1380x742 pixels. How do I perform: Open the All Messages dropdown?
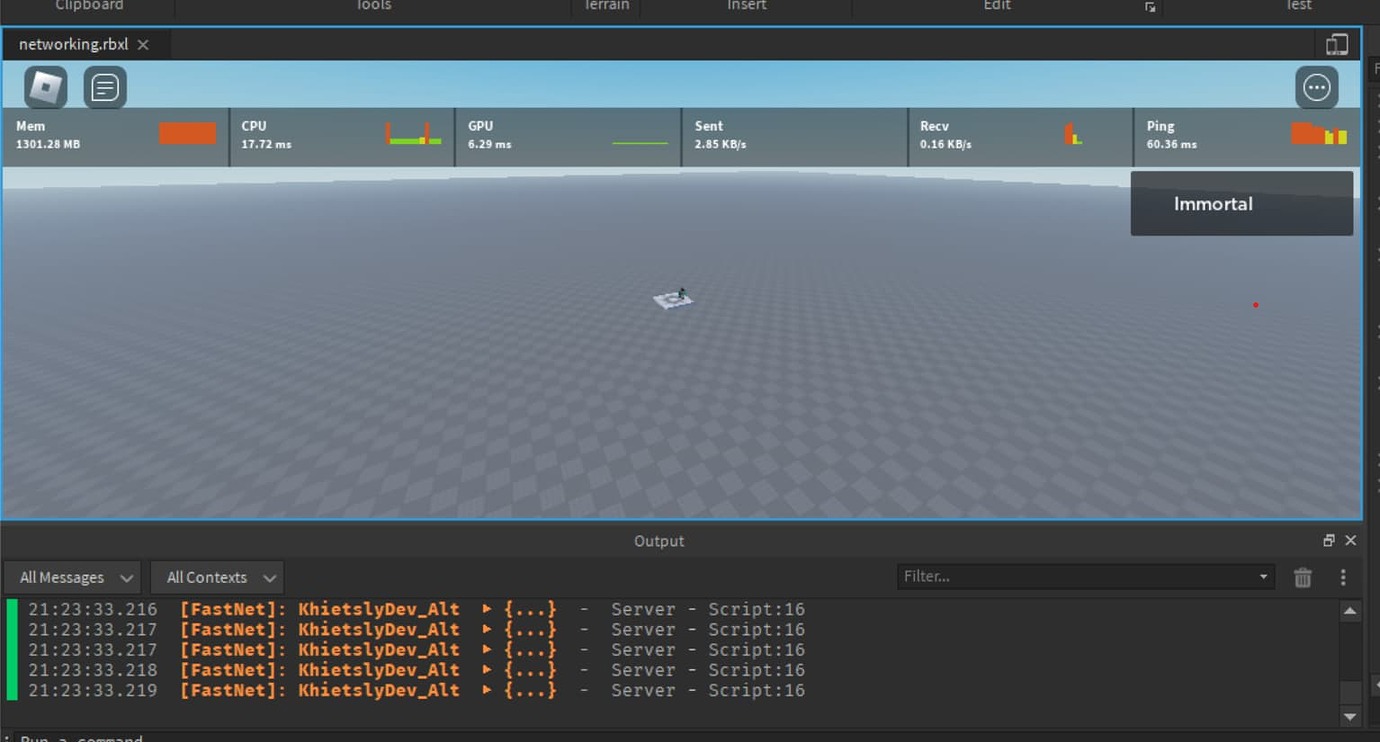coord(73,577)
